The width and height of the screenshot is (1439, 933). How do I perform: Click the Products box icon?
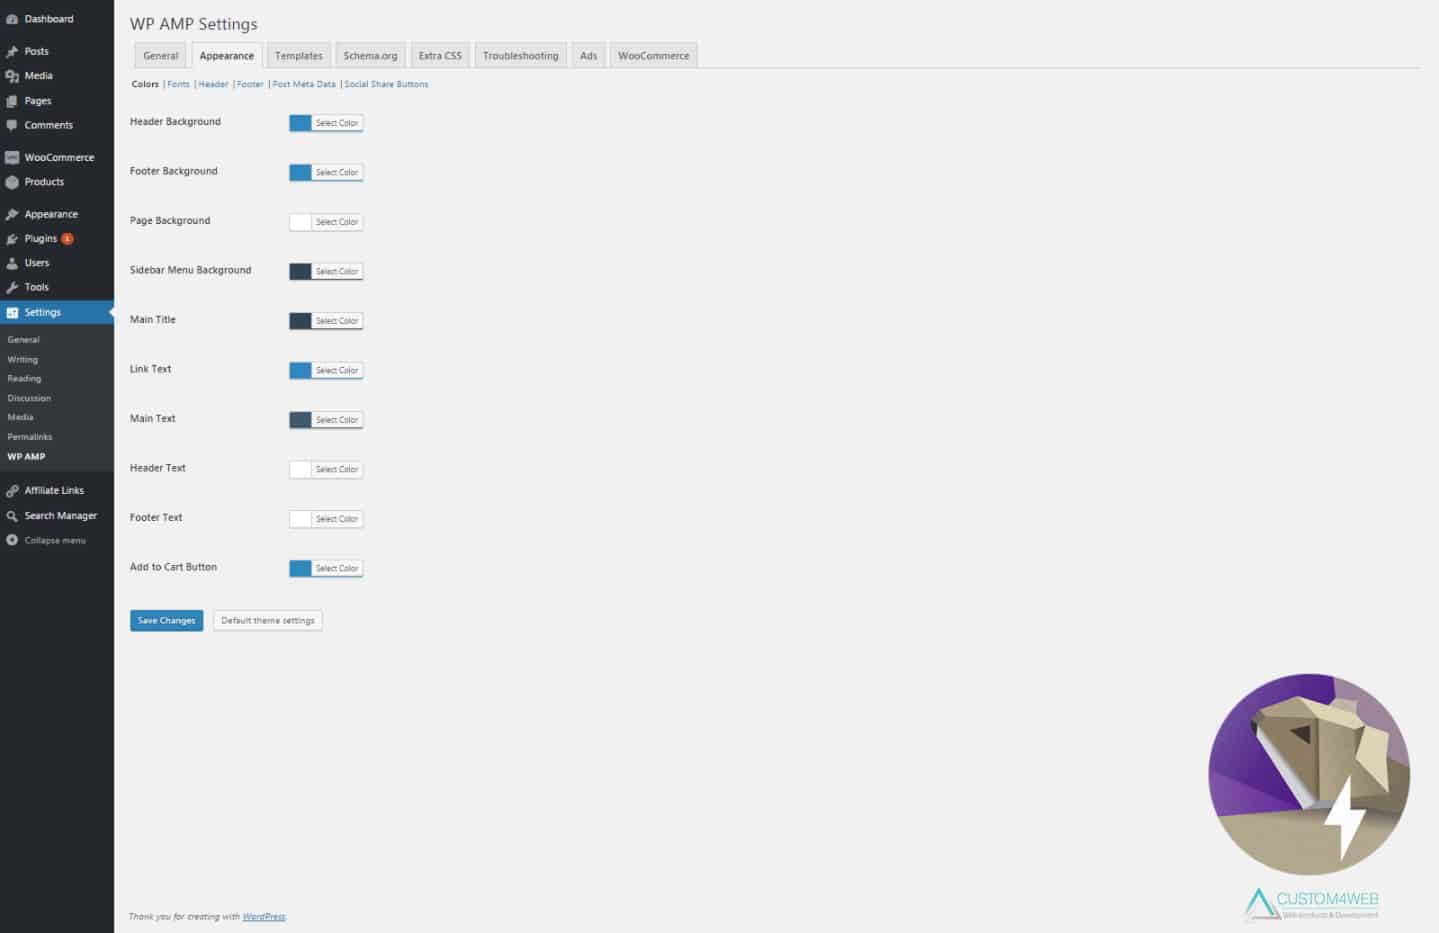point(12,182)
